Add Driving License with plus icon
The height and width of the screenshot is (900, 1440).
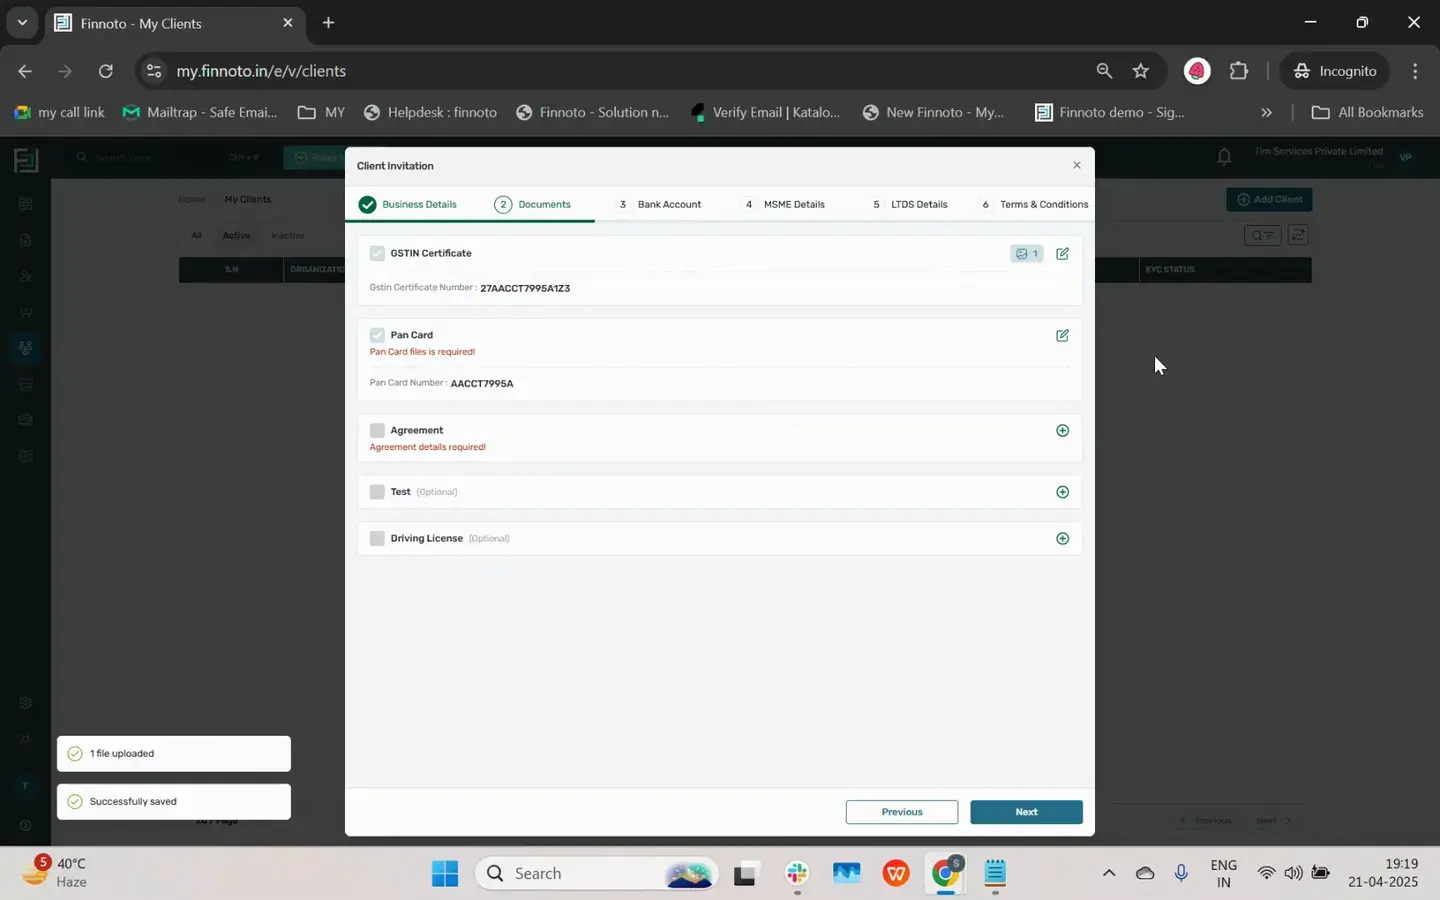click(1062, 539)
